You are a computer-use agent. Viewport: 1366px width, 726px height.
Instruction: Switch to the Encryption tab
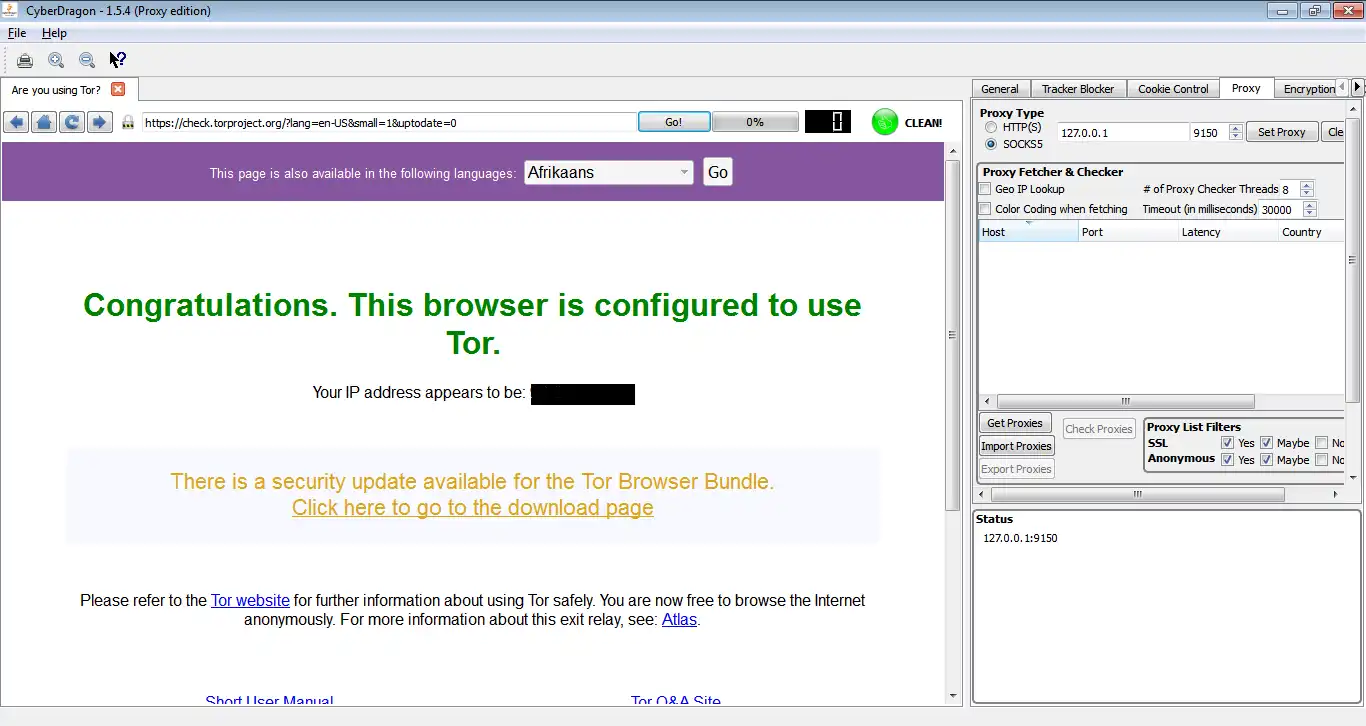coord(1309,89)
